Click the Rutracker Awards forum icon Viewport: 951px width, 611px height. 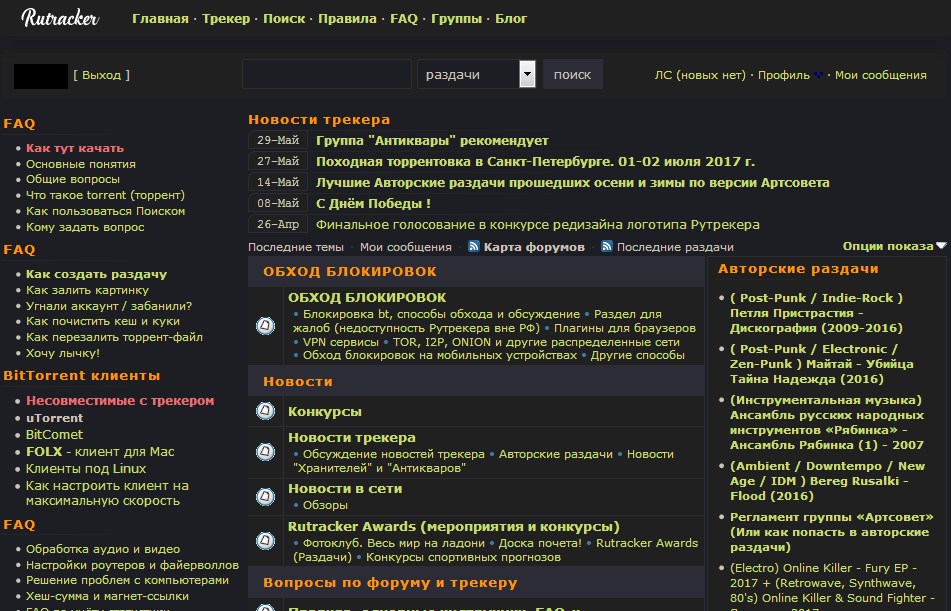[x=264, y=541]
